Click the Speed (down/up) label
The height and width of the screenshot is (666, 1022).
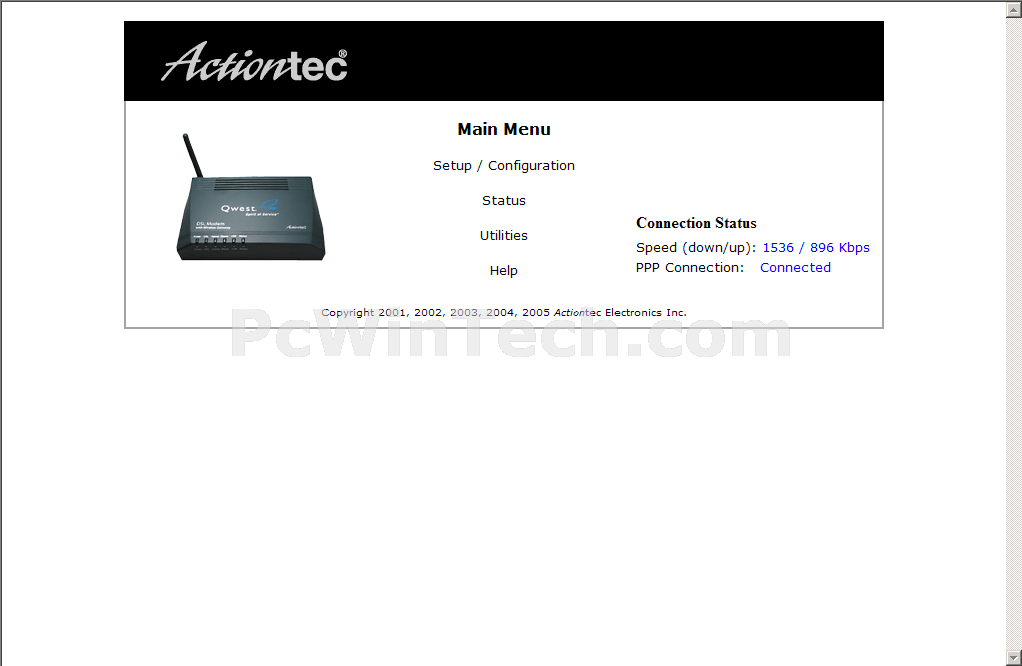click(695, 248)
